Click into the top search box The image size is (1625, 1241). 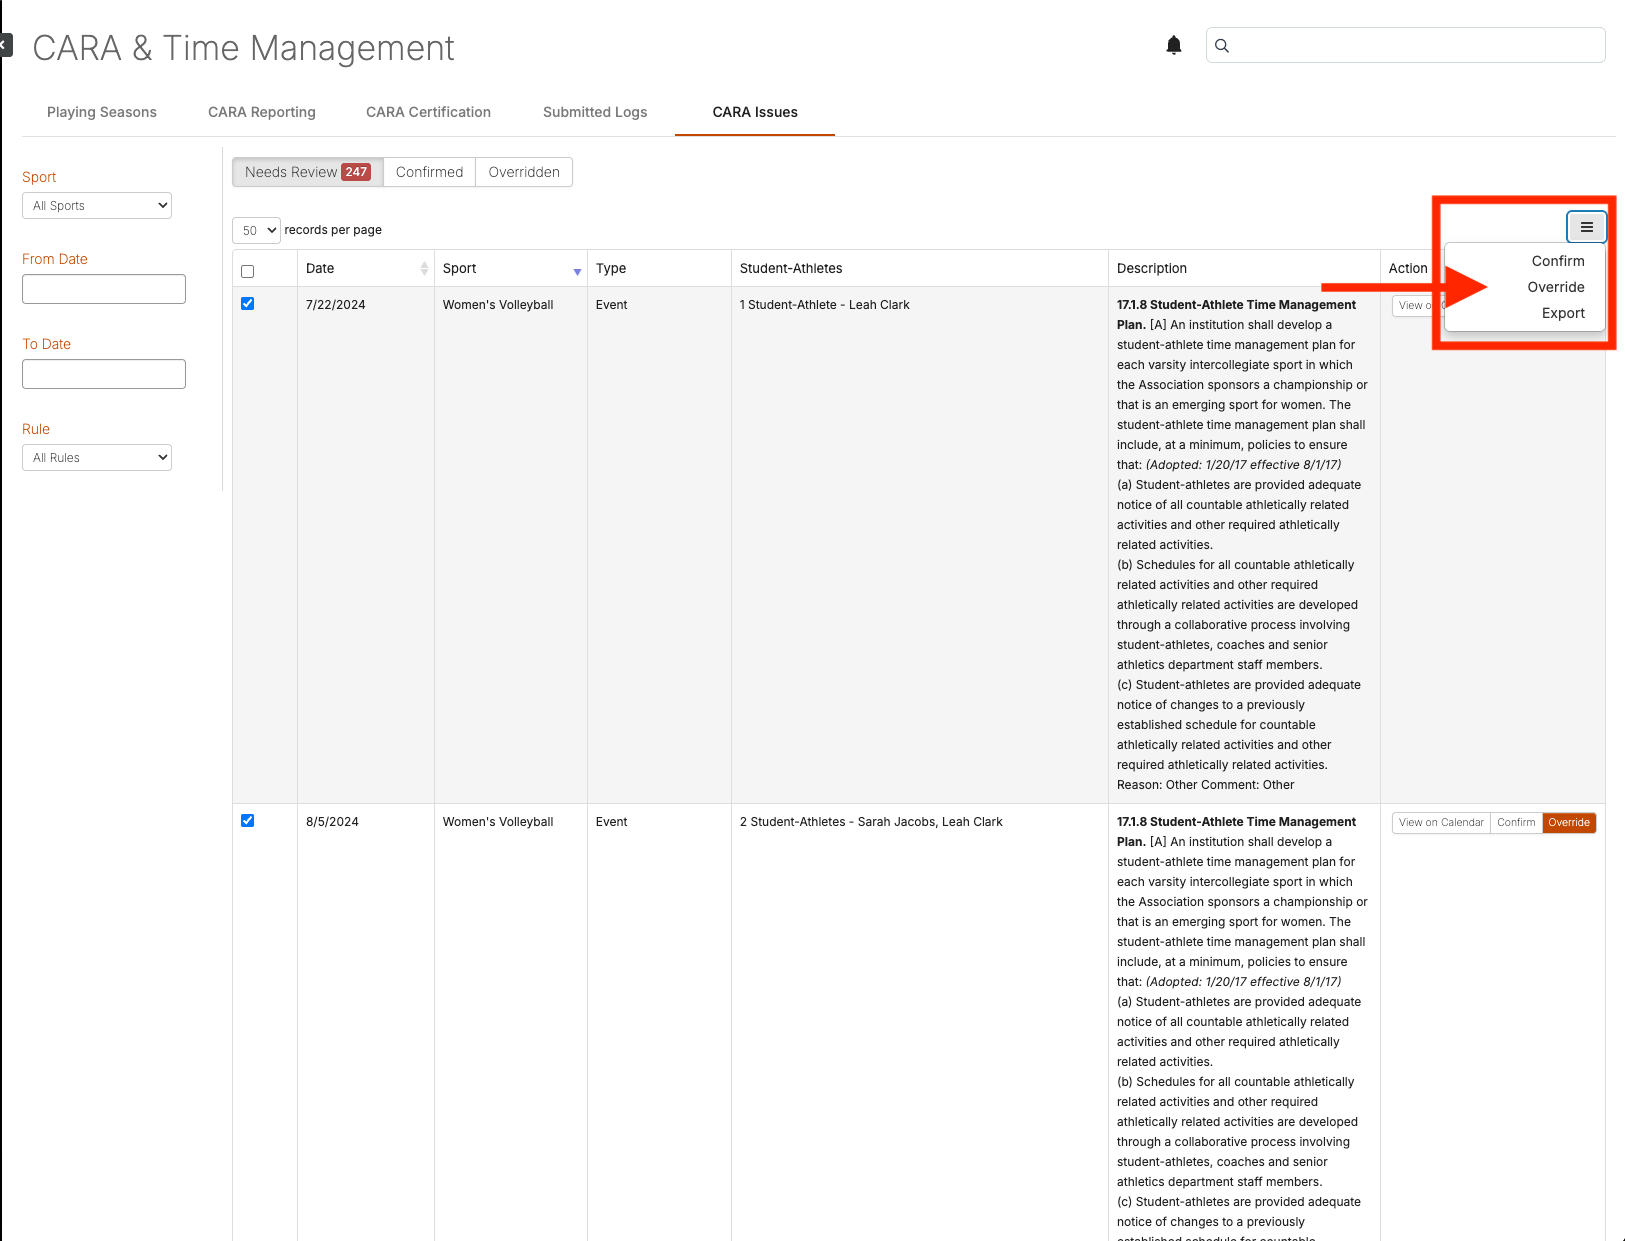click(1406, 45)
